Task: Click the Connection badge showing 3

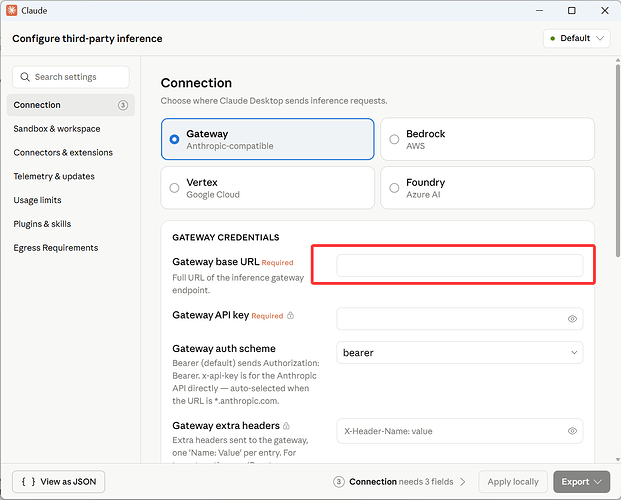Action: click(123, 105)
